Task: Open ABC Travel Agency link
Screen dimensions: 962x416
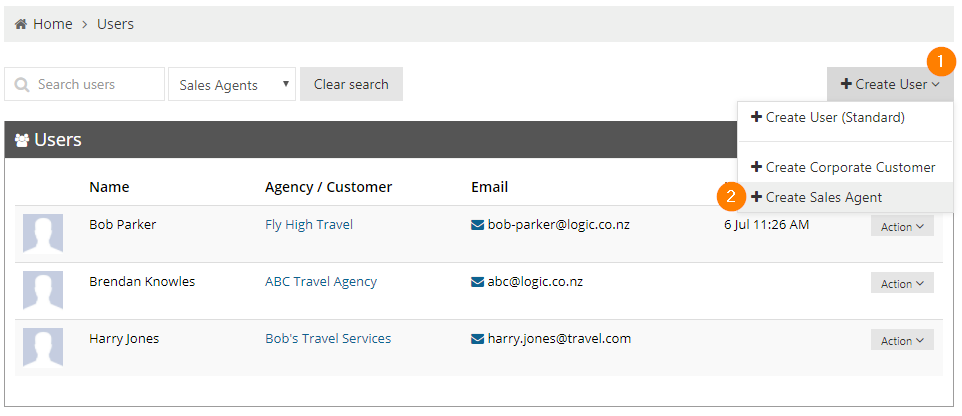Action: [x=321, y=282]
